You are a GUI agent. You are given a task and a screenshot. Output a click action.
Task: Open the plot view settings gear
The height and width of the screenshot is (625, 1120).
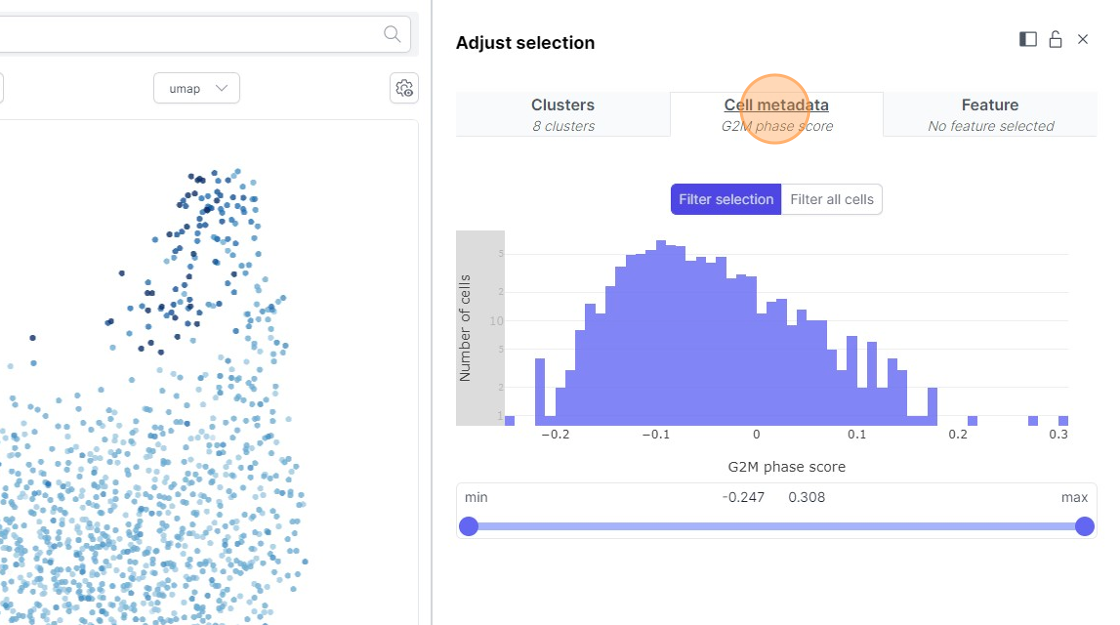(x=404, y=88)
